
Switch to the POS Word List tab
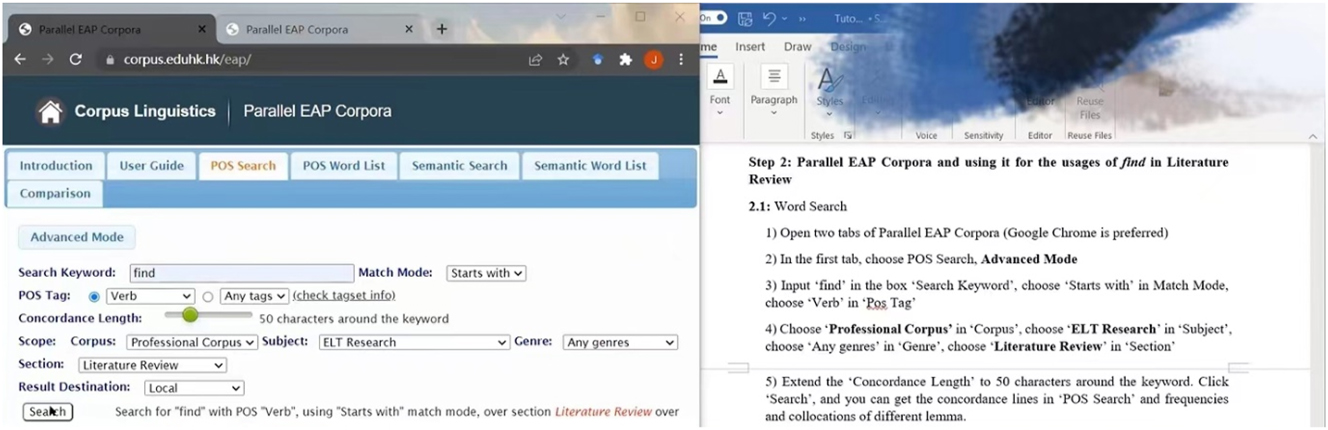[x=343, y=166]
